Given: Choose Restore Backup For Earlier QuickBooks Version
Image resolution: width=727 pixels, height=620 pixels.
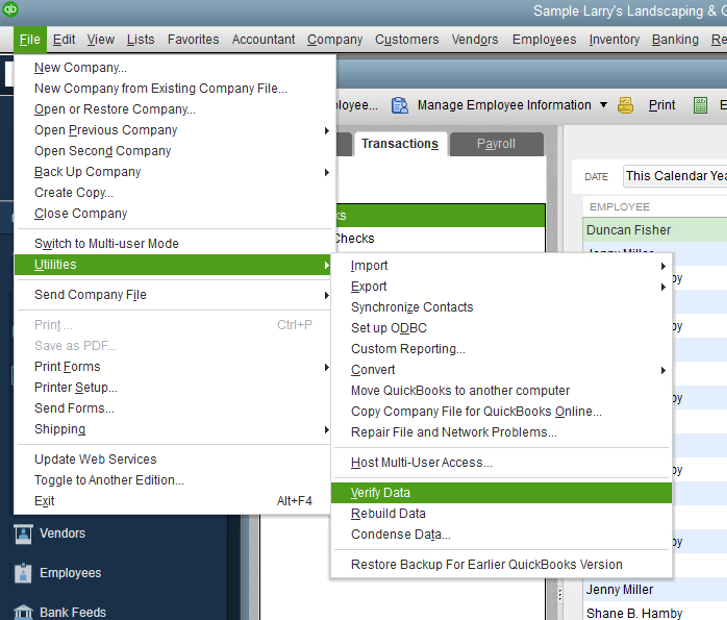Looking at the screenshot, I should click(x=486, y=565).
